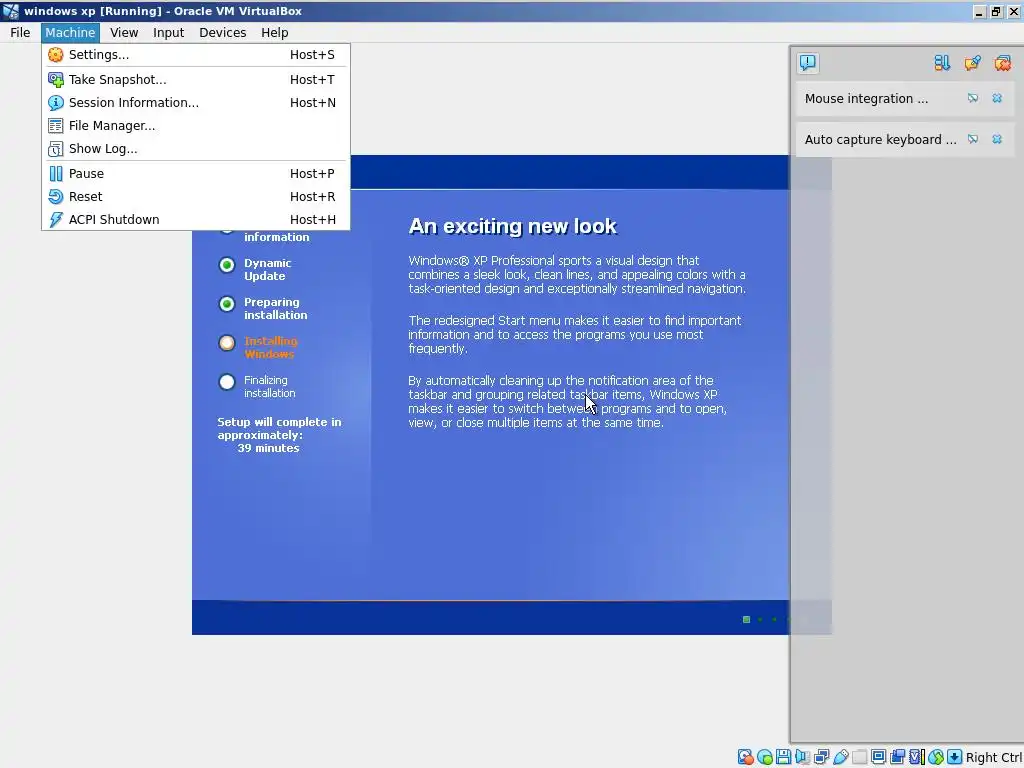Viewport: 1024px width, 768px height.
Task: Click the display monitor status icon
Action: [878, 757]
